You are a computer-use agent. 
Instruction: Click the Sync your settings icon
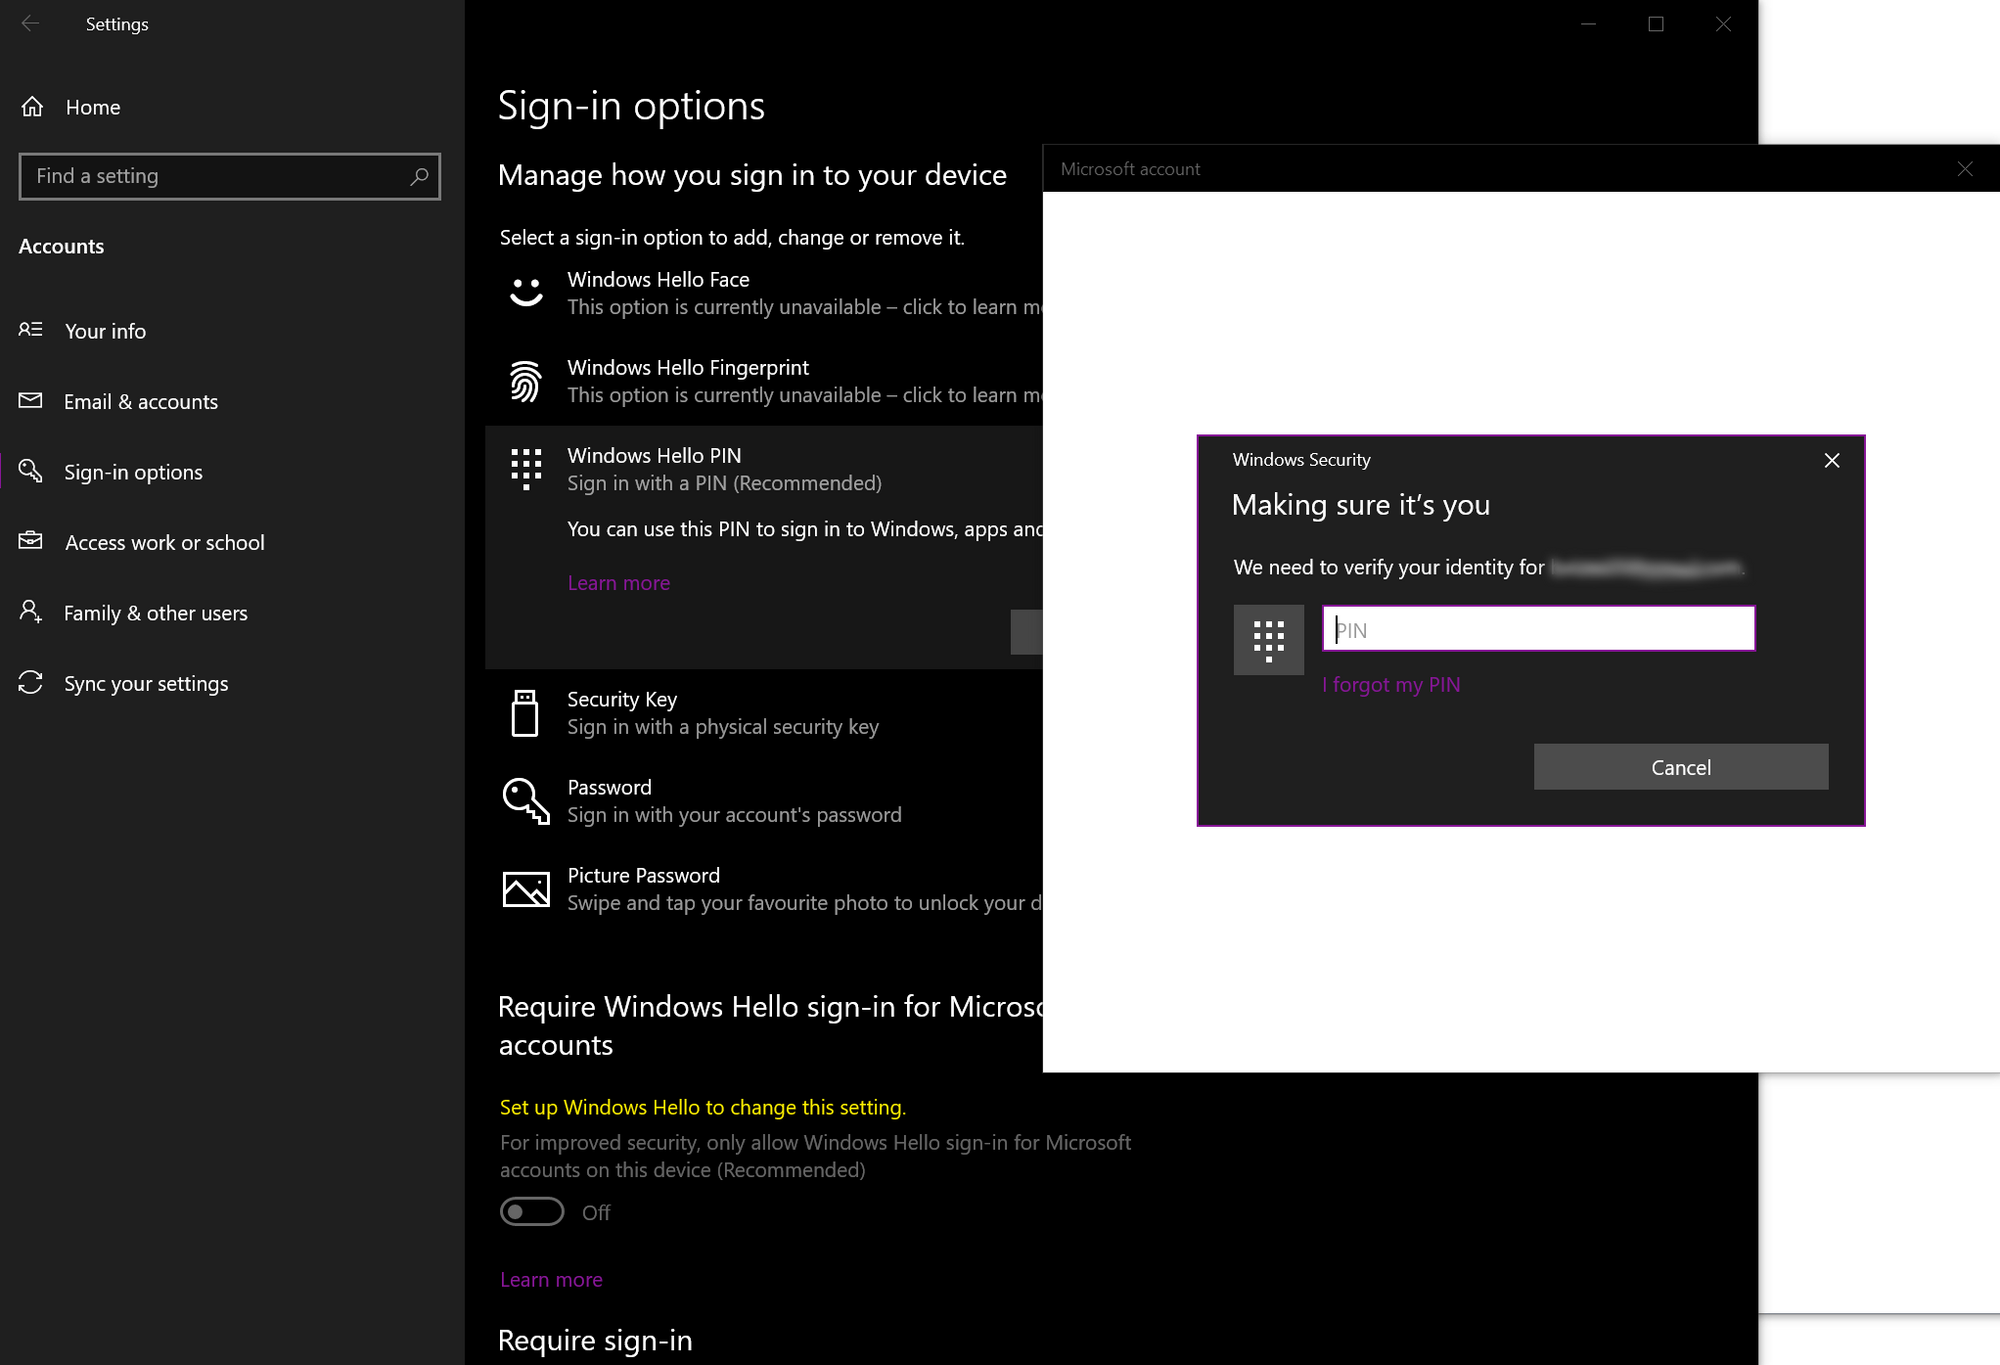tap(31, 683)
